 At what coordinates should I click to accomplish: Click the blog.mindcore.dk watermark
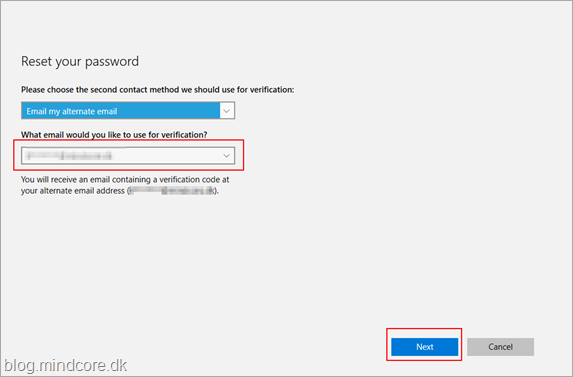tap(66, 365)
